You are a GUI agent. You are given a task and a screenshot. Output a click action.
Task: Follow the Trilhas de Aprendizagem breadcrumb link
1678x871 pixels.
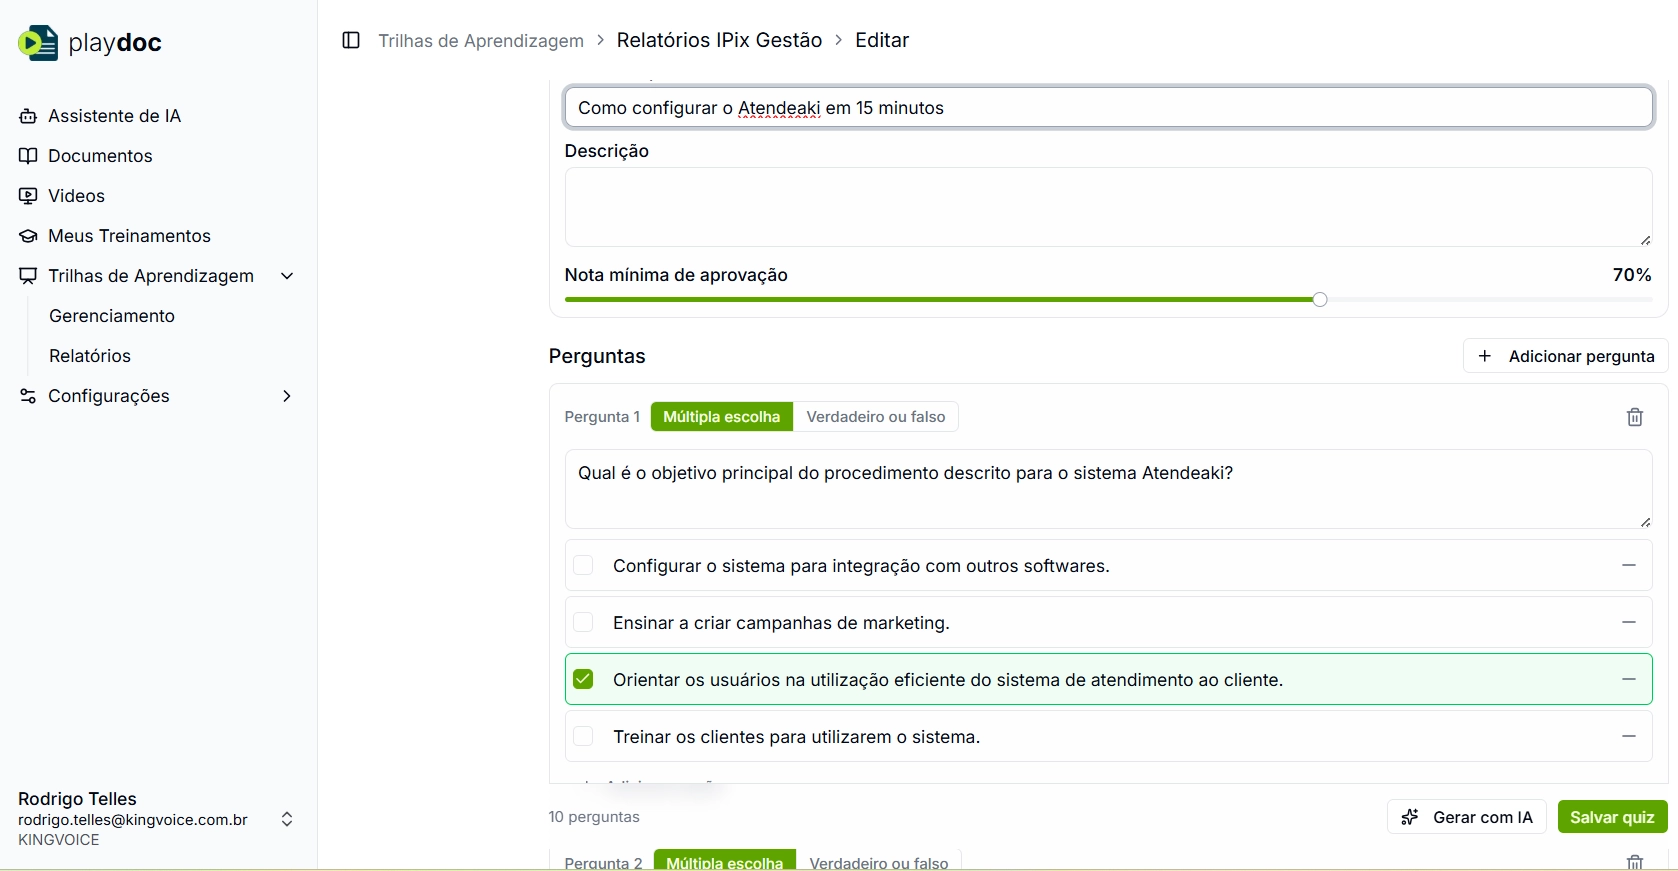pos(481,40)
